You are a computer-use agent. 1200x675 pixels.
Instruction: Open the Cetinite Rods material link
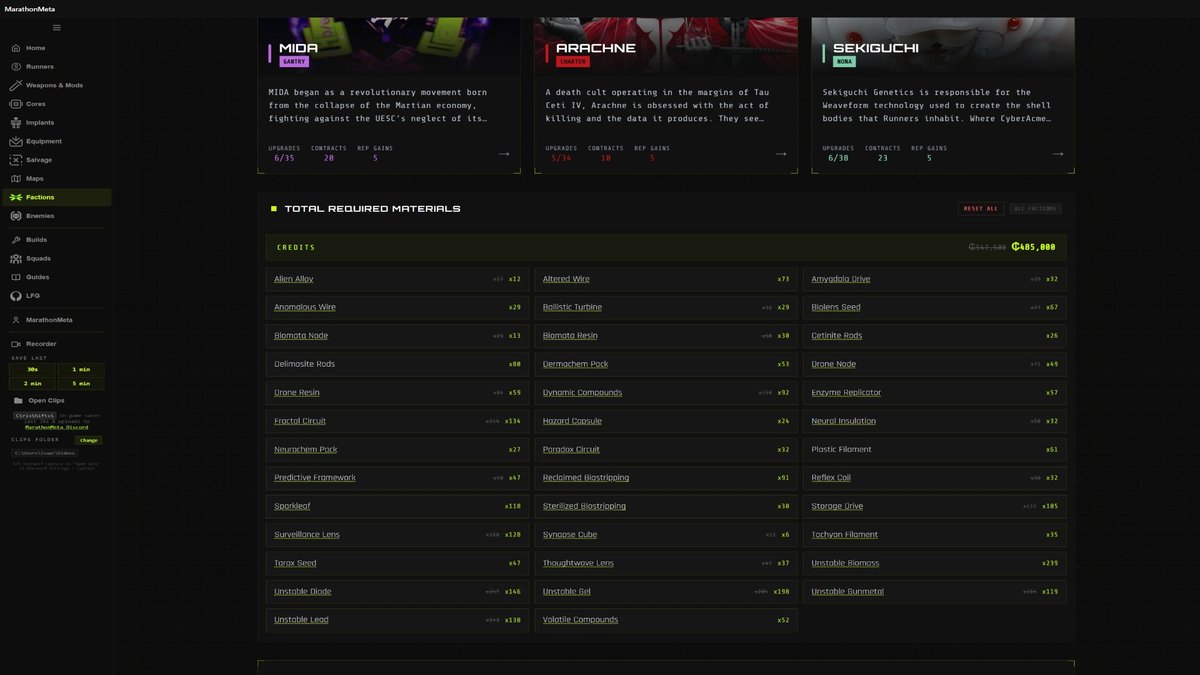tap(837, 336)
